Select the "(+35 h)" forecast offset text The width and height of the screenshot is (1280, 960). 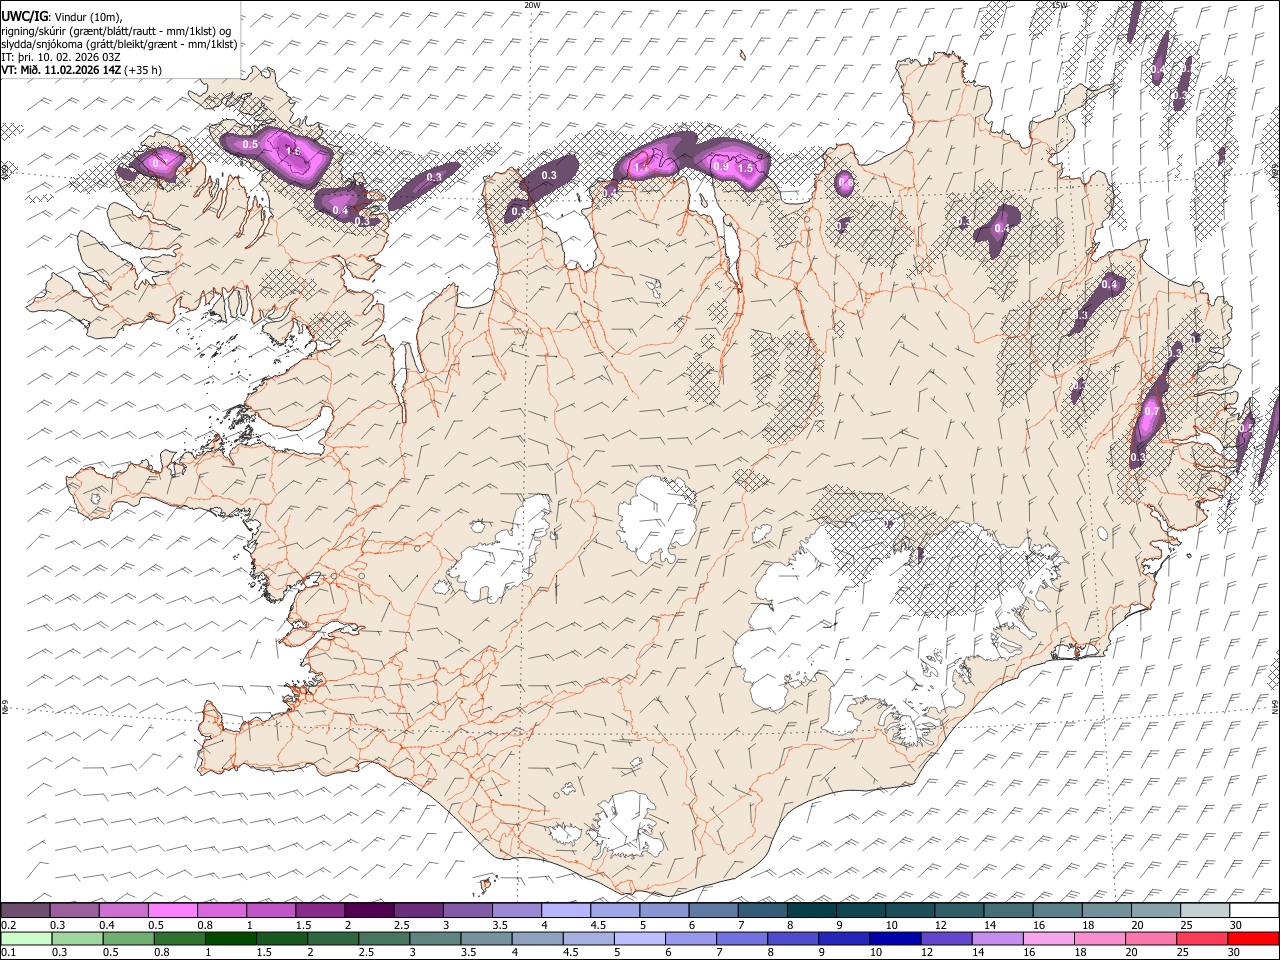point(143,70)
